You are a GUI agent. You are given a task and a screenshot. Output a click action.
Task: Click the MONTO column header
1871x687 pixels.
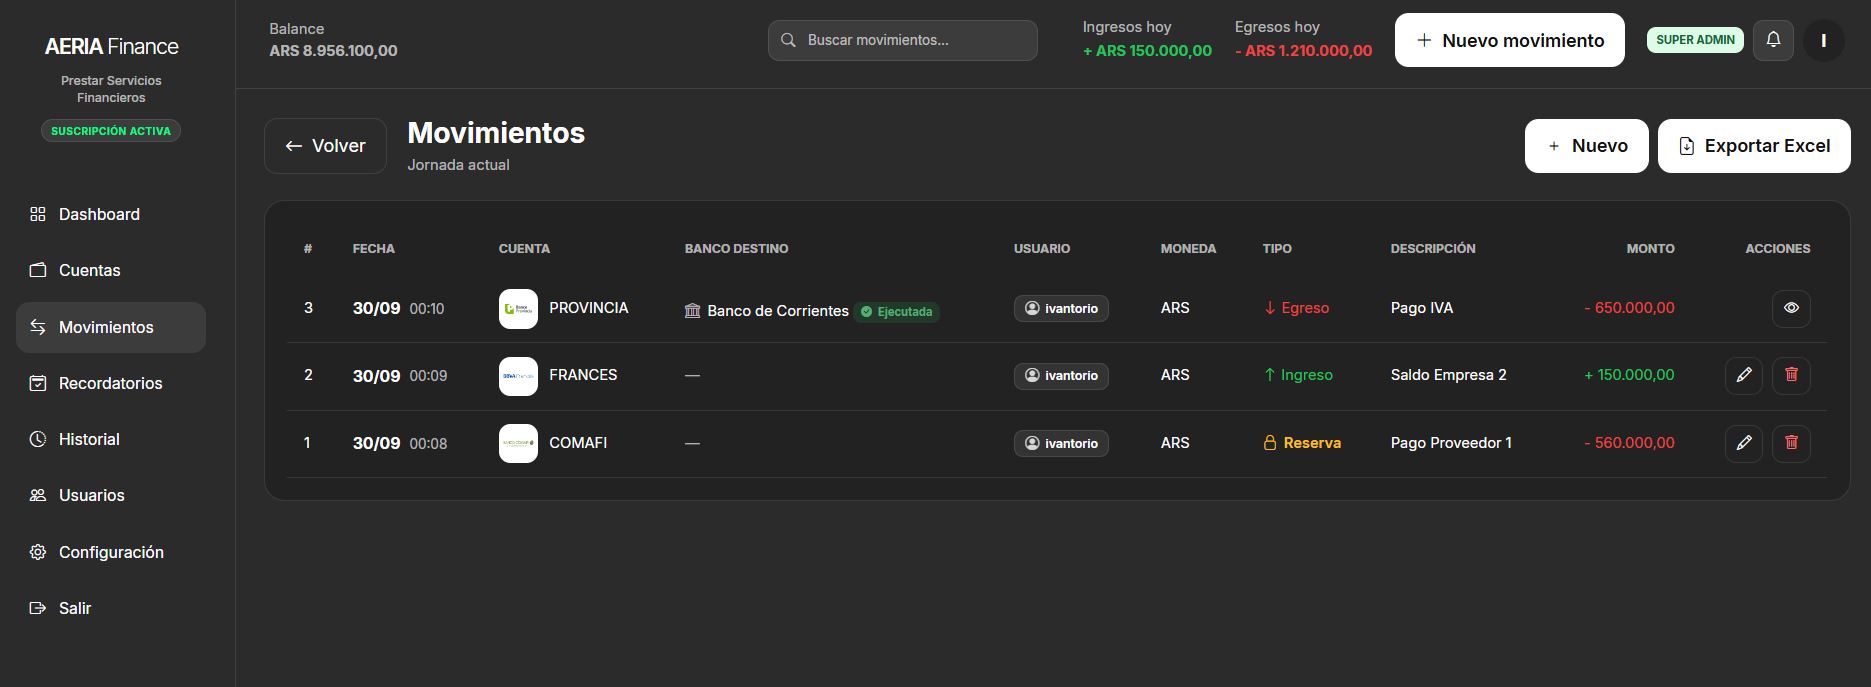[x=1650, y=248]
